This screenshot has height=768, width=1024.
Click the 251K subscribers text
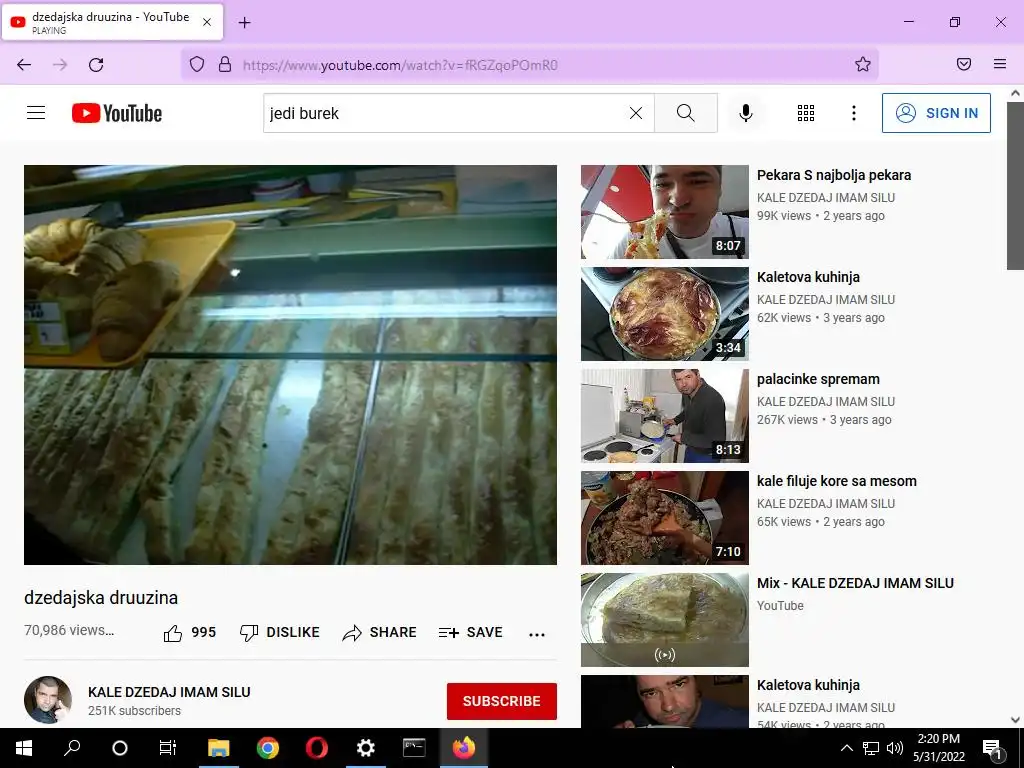click(x=135, y=711)
